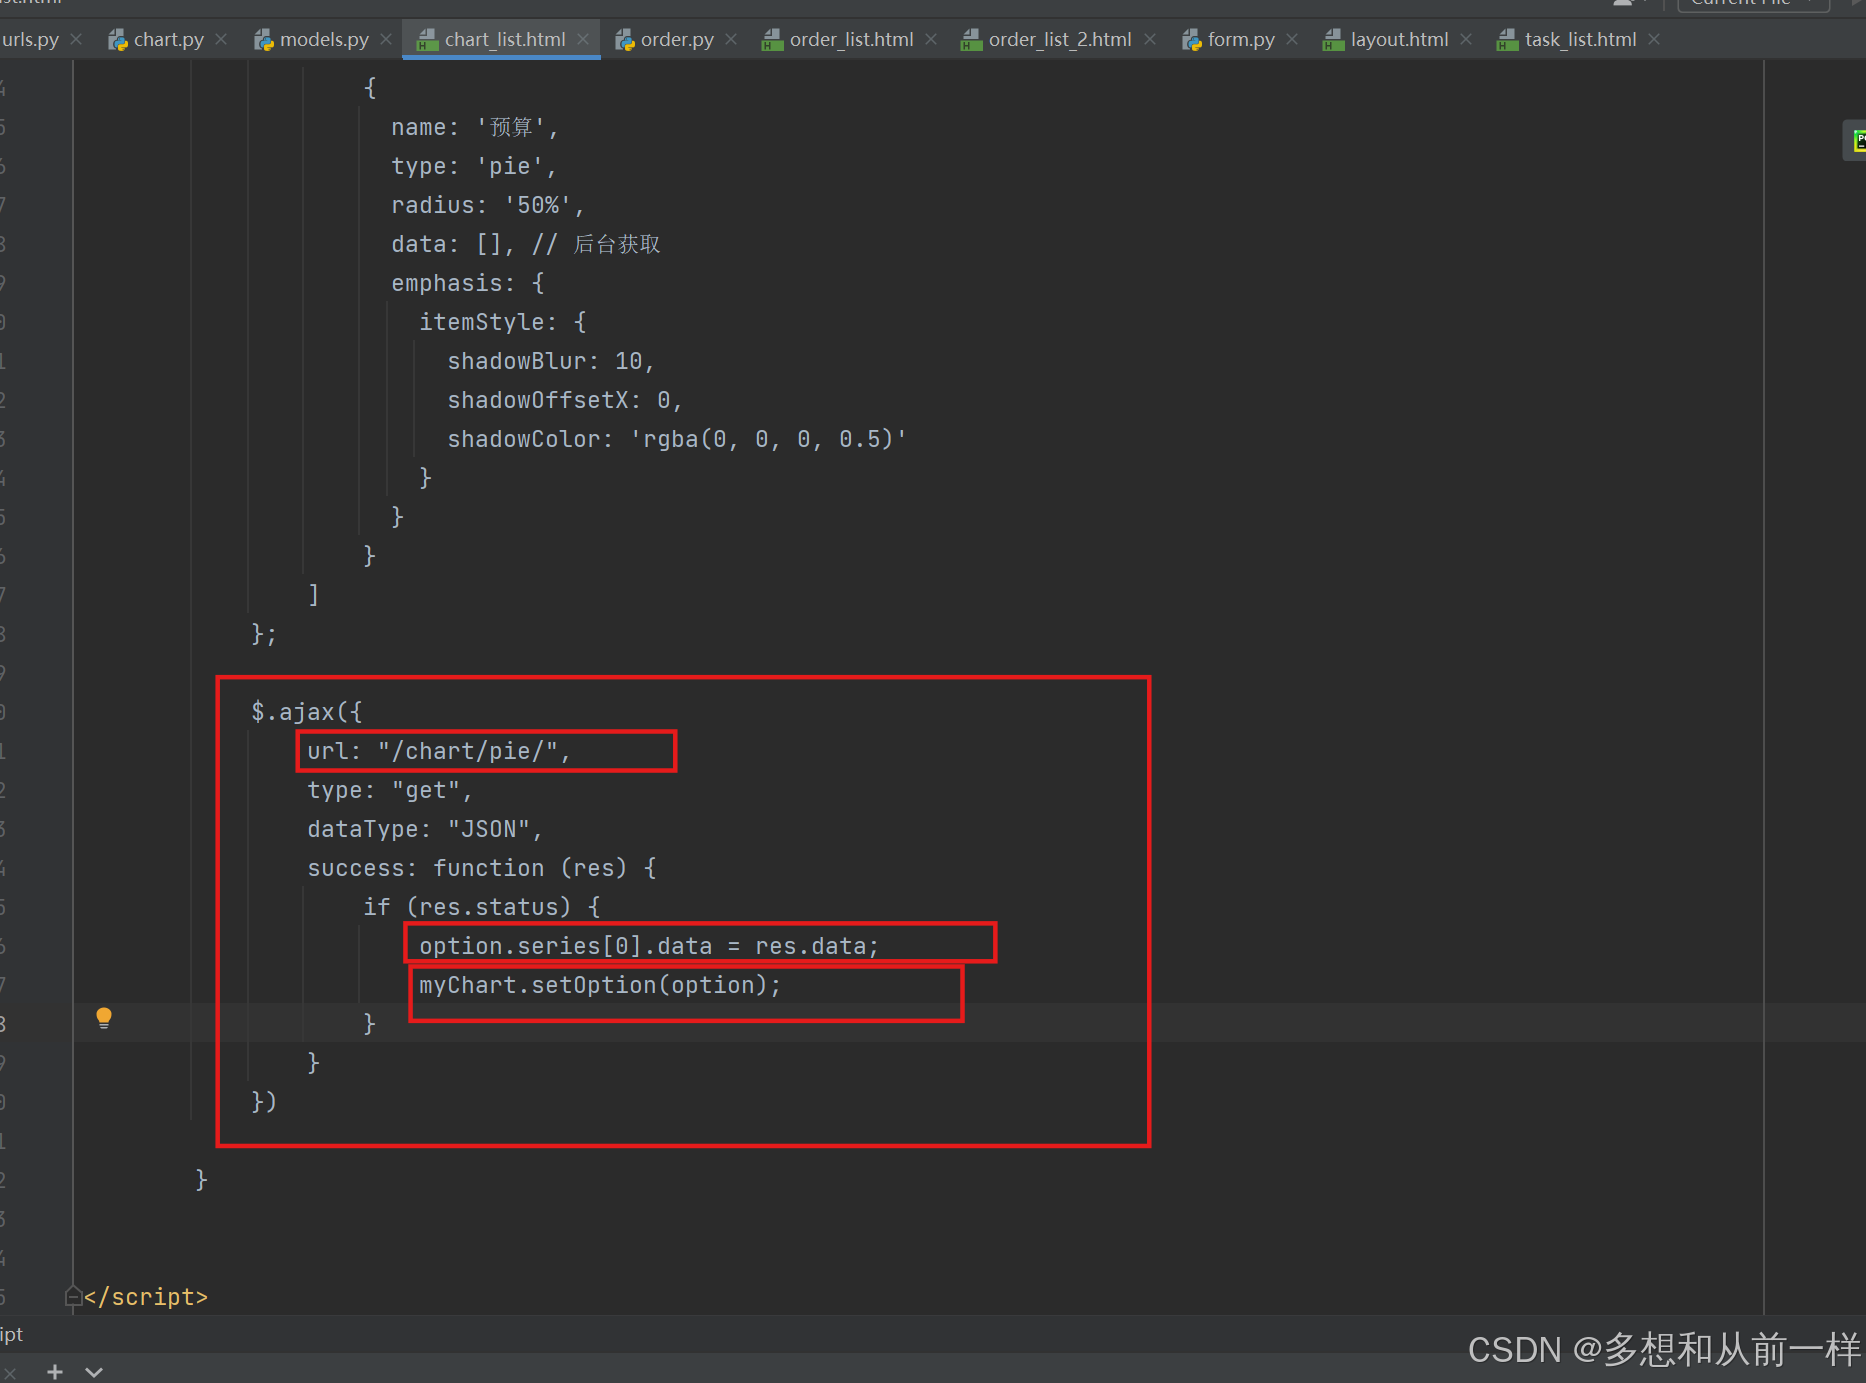Close the urls.py tab
The width and height of the screenshot is (1866, 1383).
tap(76, 39)
